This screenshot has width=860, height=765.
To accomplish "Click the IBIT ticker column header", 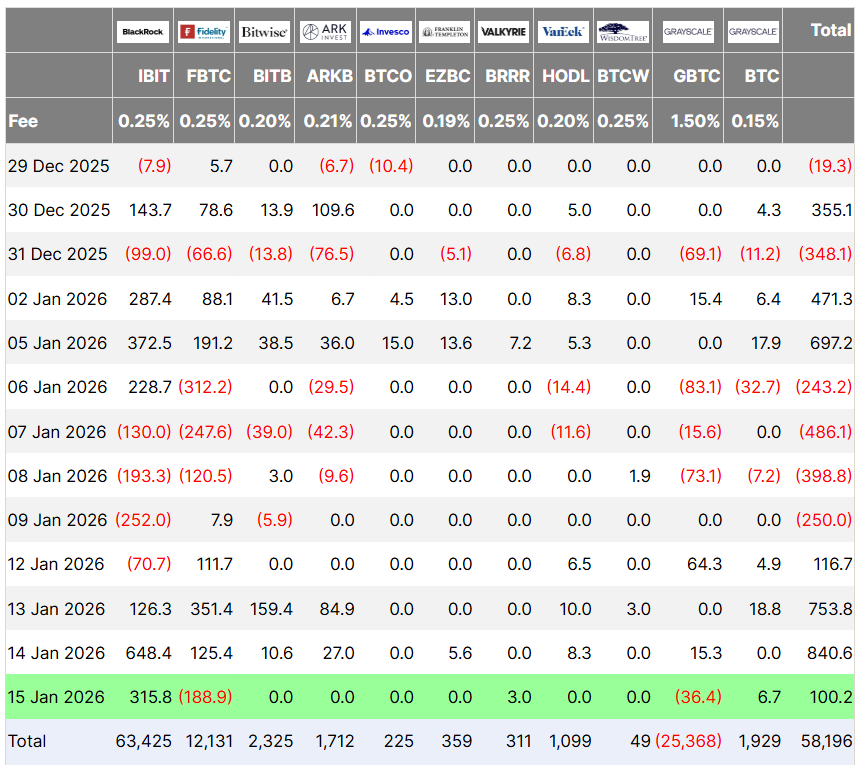I will pyautogui.click(x=154, y=76).
